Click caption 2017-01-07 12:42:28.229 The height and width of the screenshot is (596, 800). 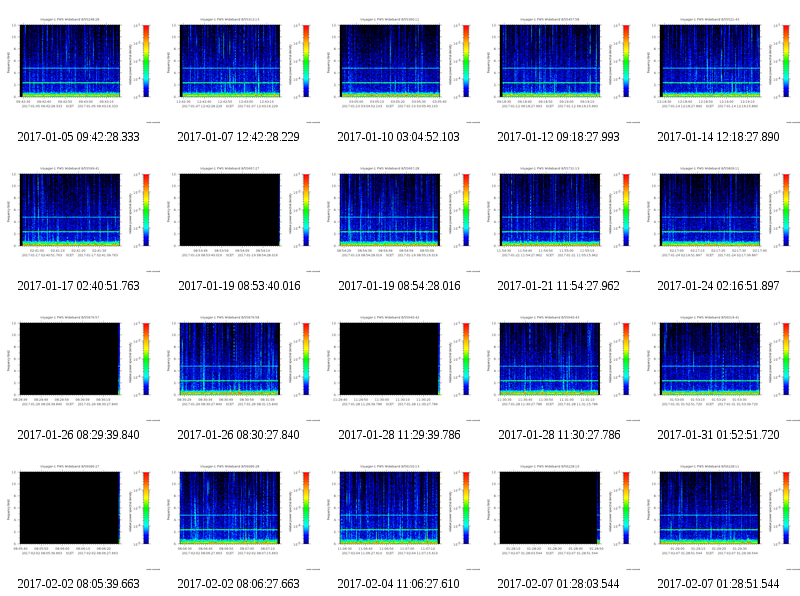tap(238, 137)
